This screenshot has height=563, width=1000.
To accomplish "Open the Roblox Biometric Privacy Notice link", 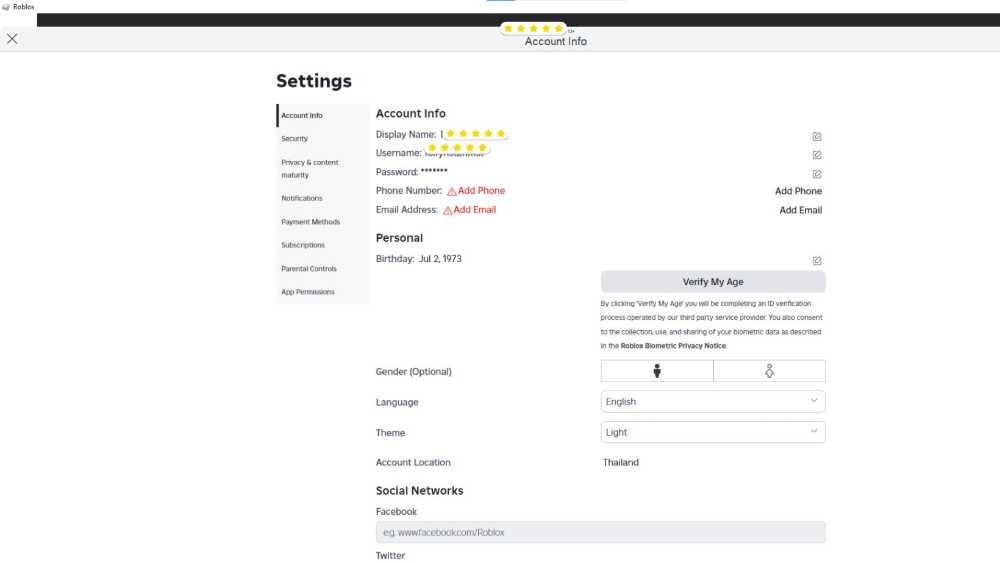I will (x=673, y=346).
